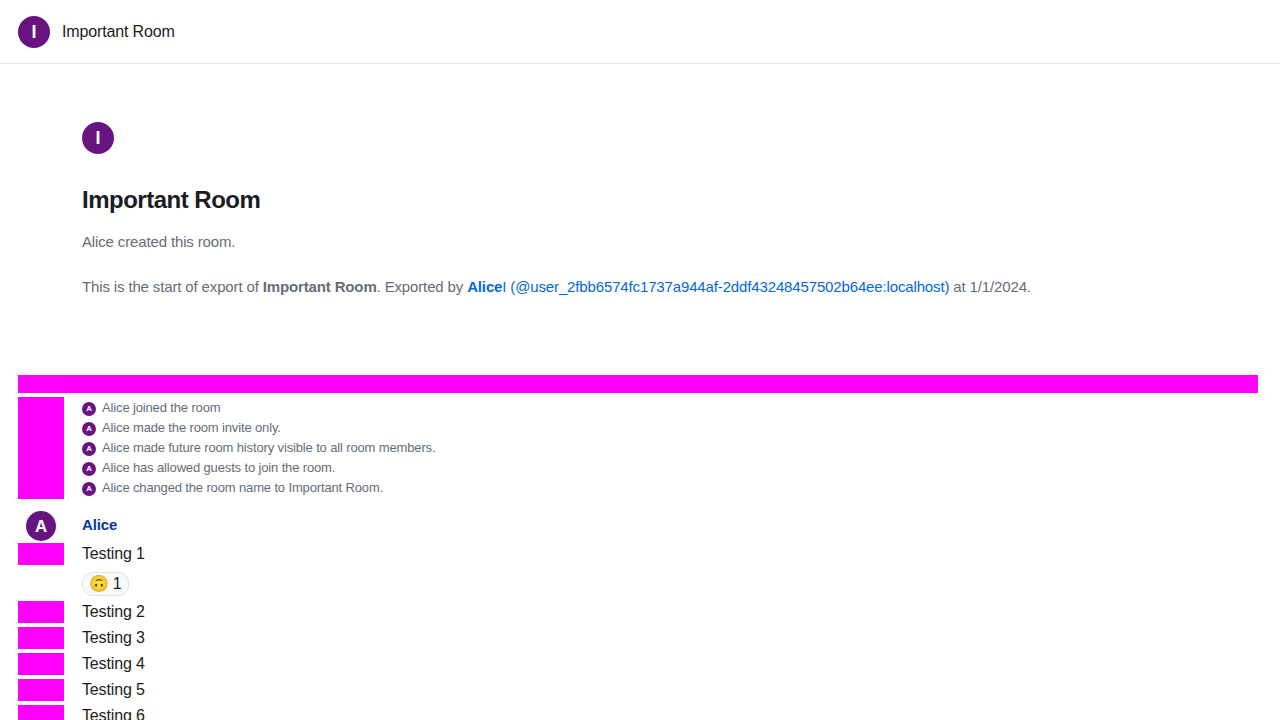
Task: Click the large Important Room heading
Action: point(171,200)
